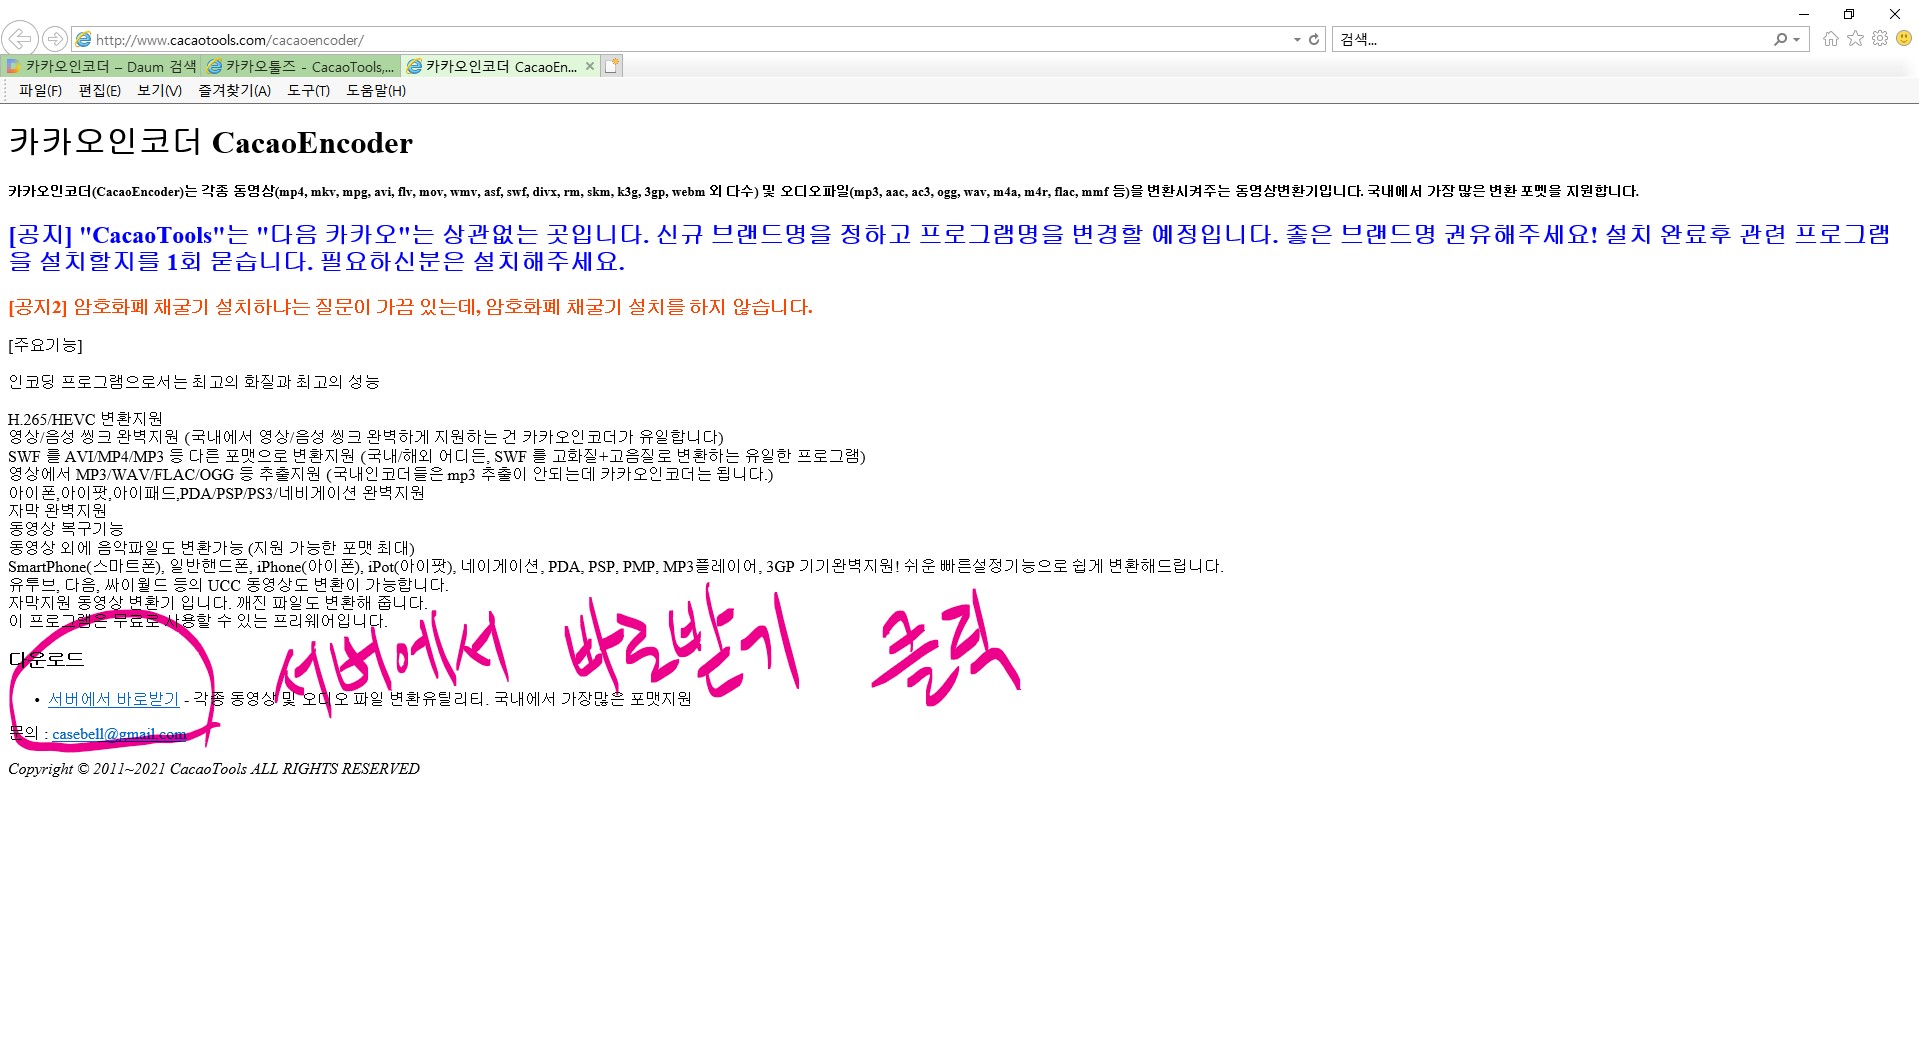Open a new tab with the blank tab button
Viewport: 1919px width, 1039px height.
[x=612, y=66]
